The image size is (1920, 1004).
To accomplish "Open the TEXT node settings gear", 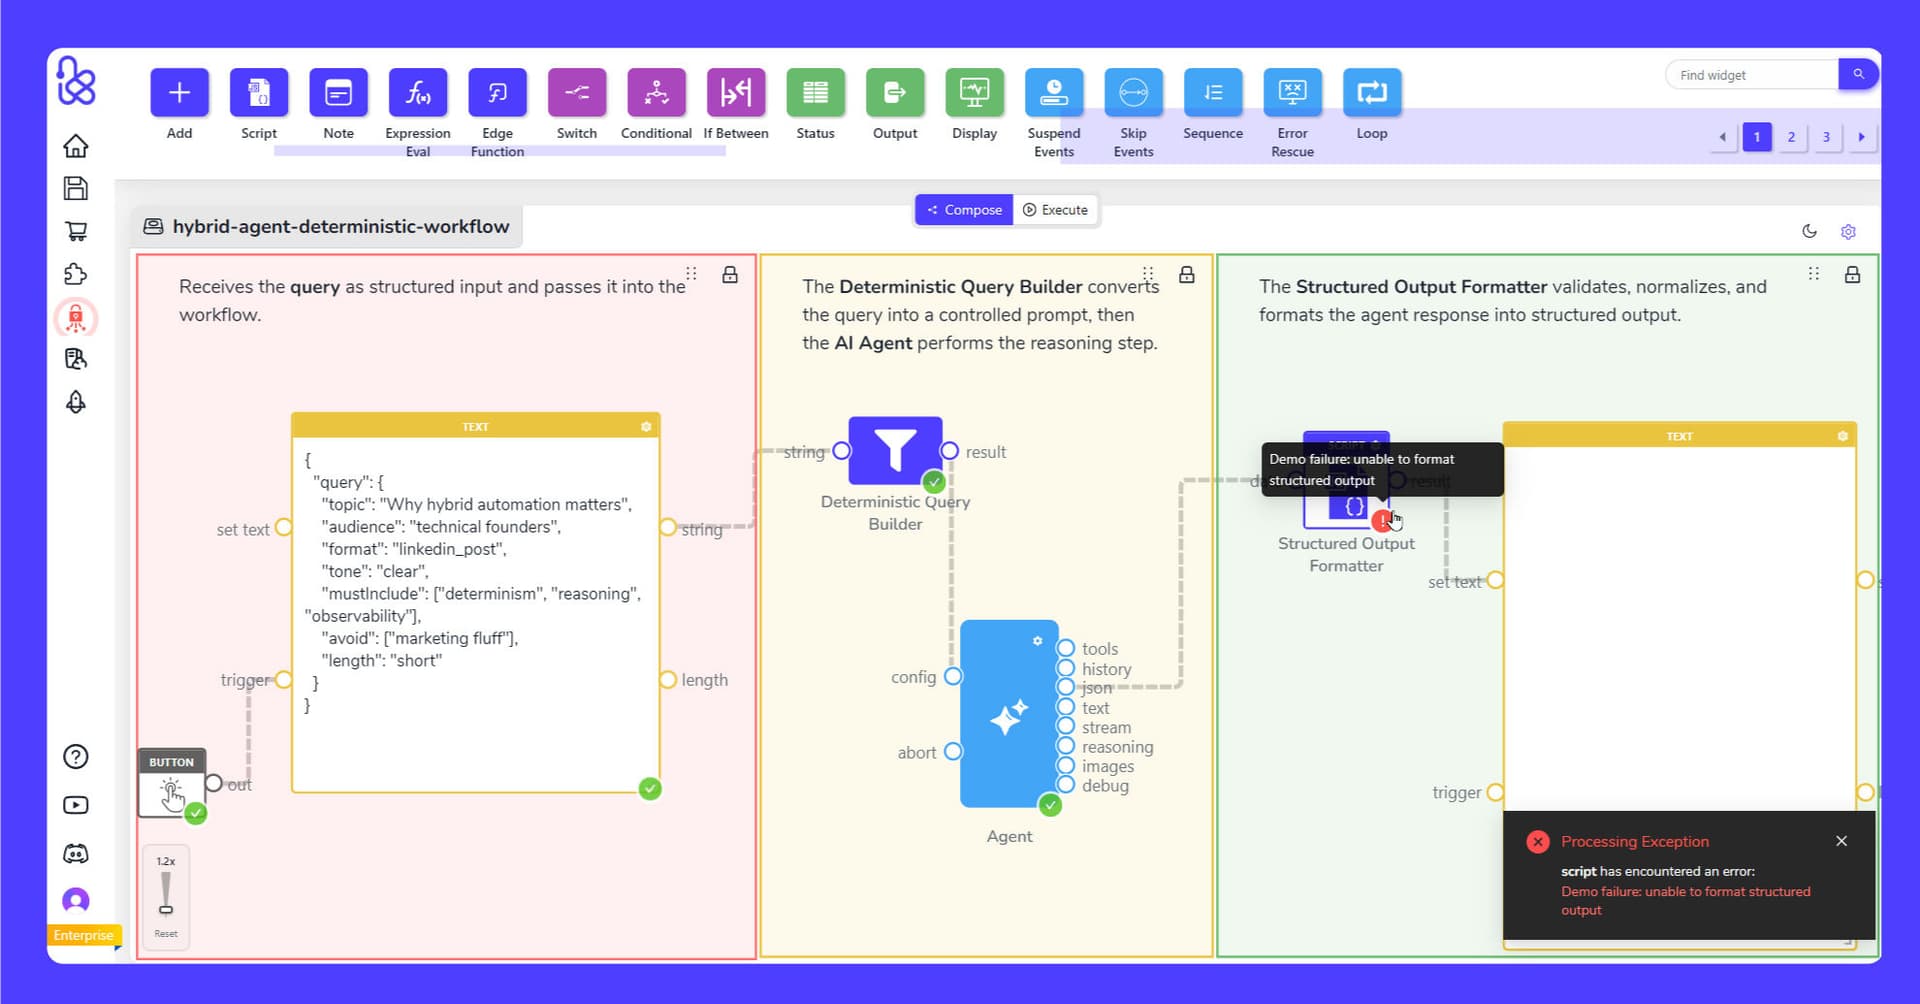I will (646, 425).
